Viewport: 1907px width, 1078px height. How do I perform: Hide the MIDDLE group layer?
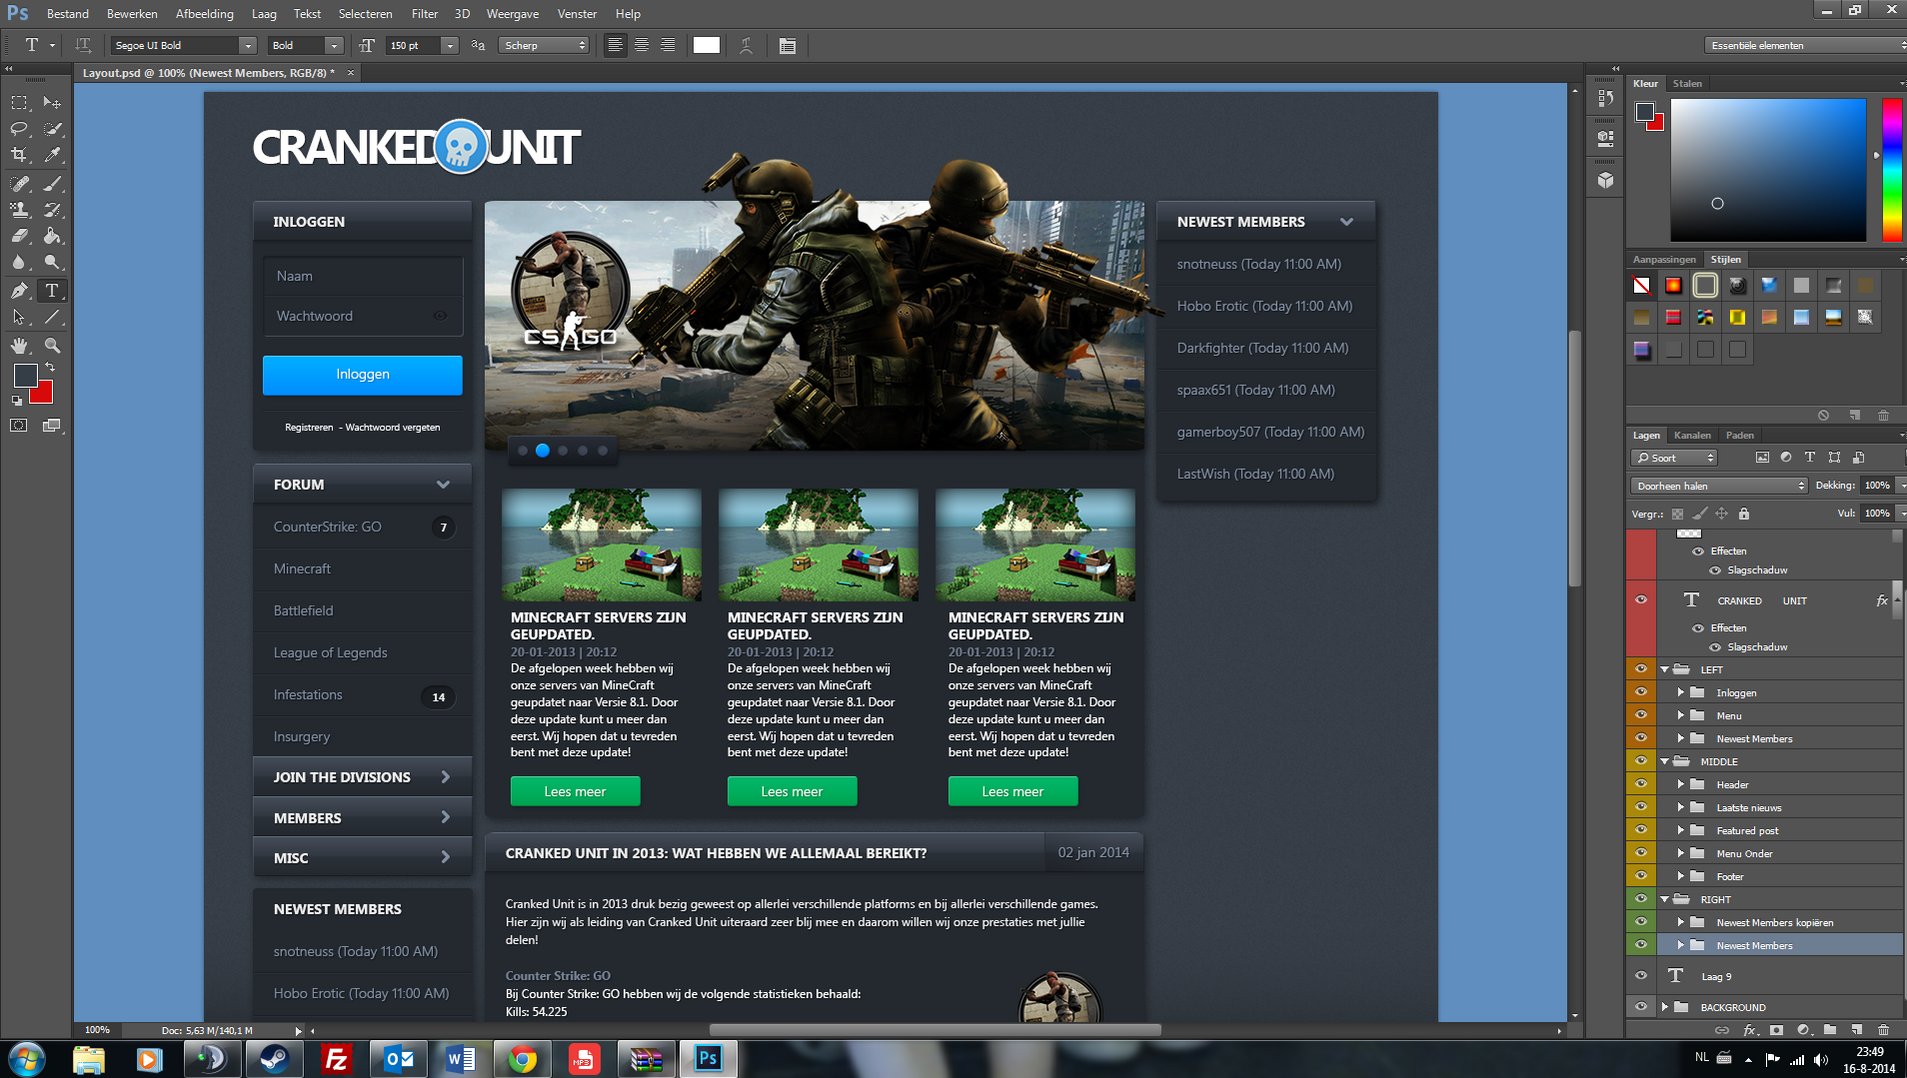[x=1641, y=761]
